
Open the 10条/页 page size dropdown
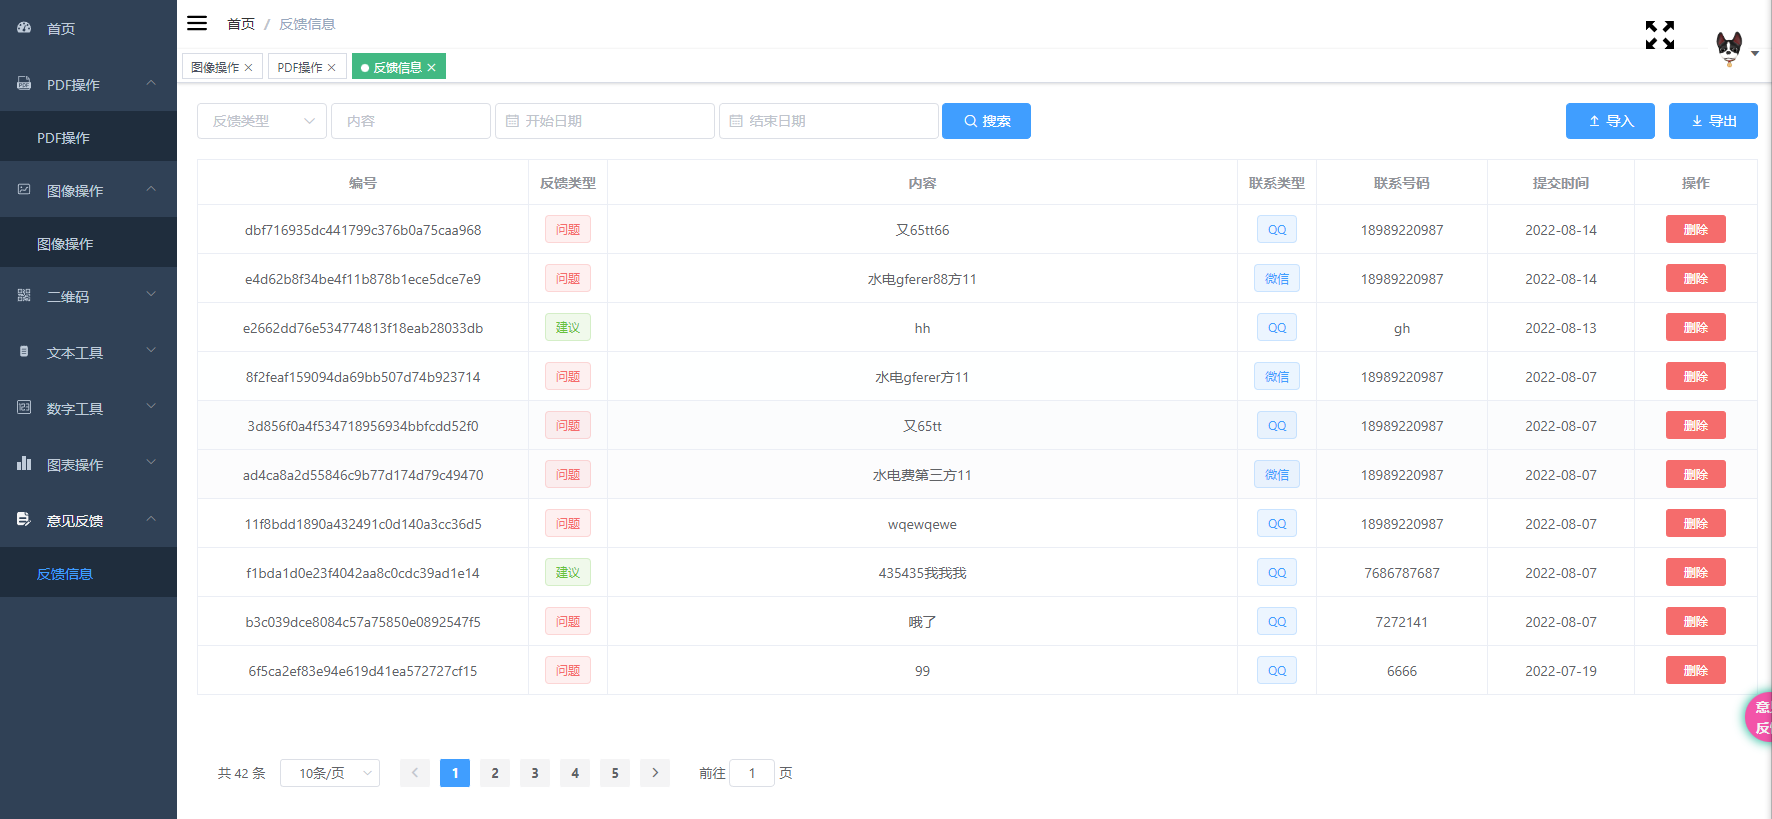(x=330, y=773)
